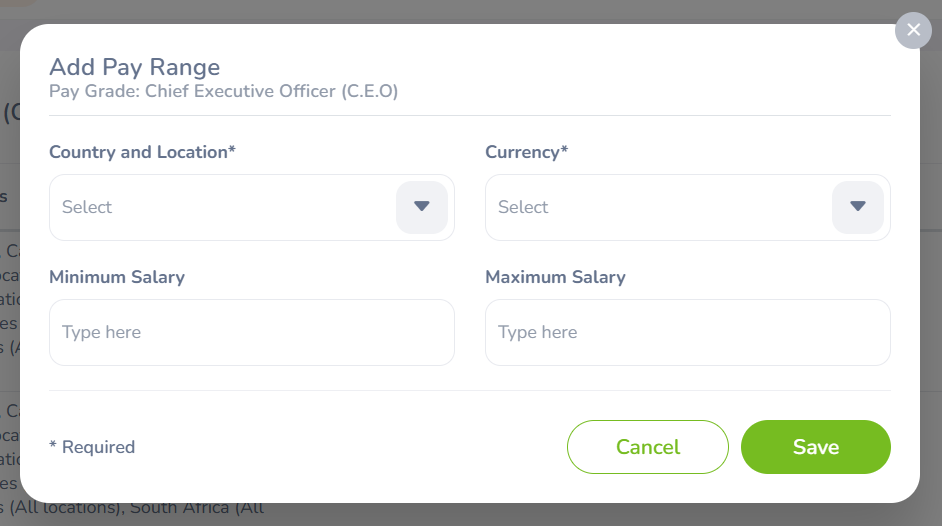Click the Country and Location label
The height and width of the screenshot is (526, 942).
tap(142, 152)
